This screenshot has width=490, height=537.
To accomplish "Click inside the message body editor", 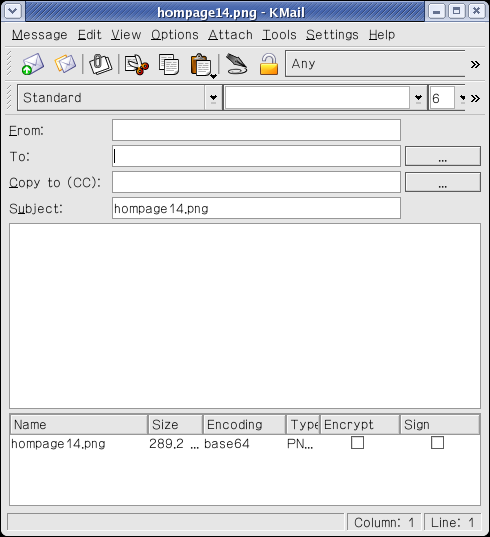I will [x=245, y=316].
